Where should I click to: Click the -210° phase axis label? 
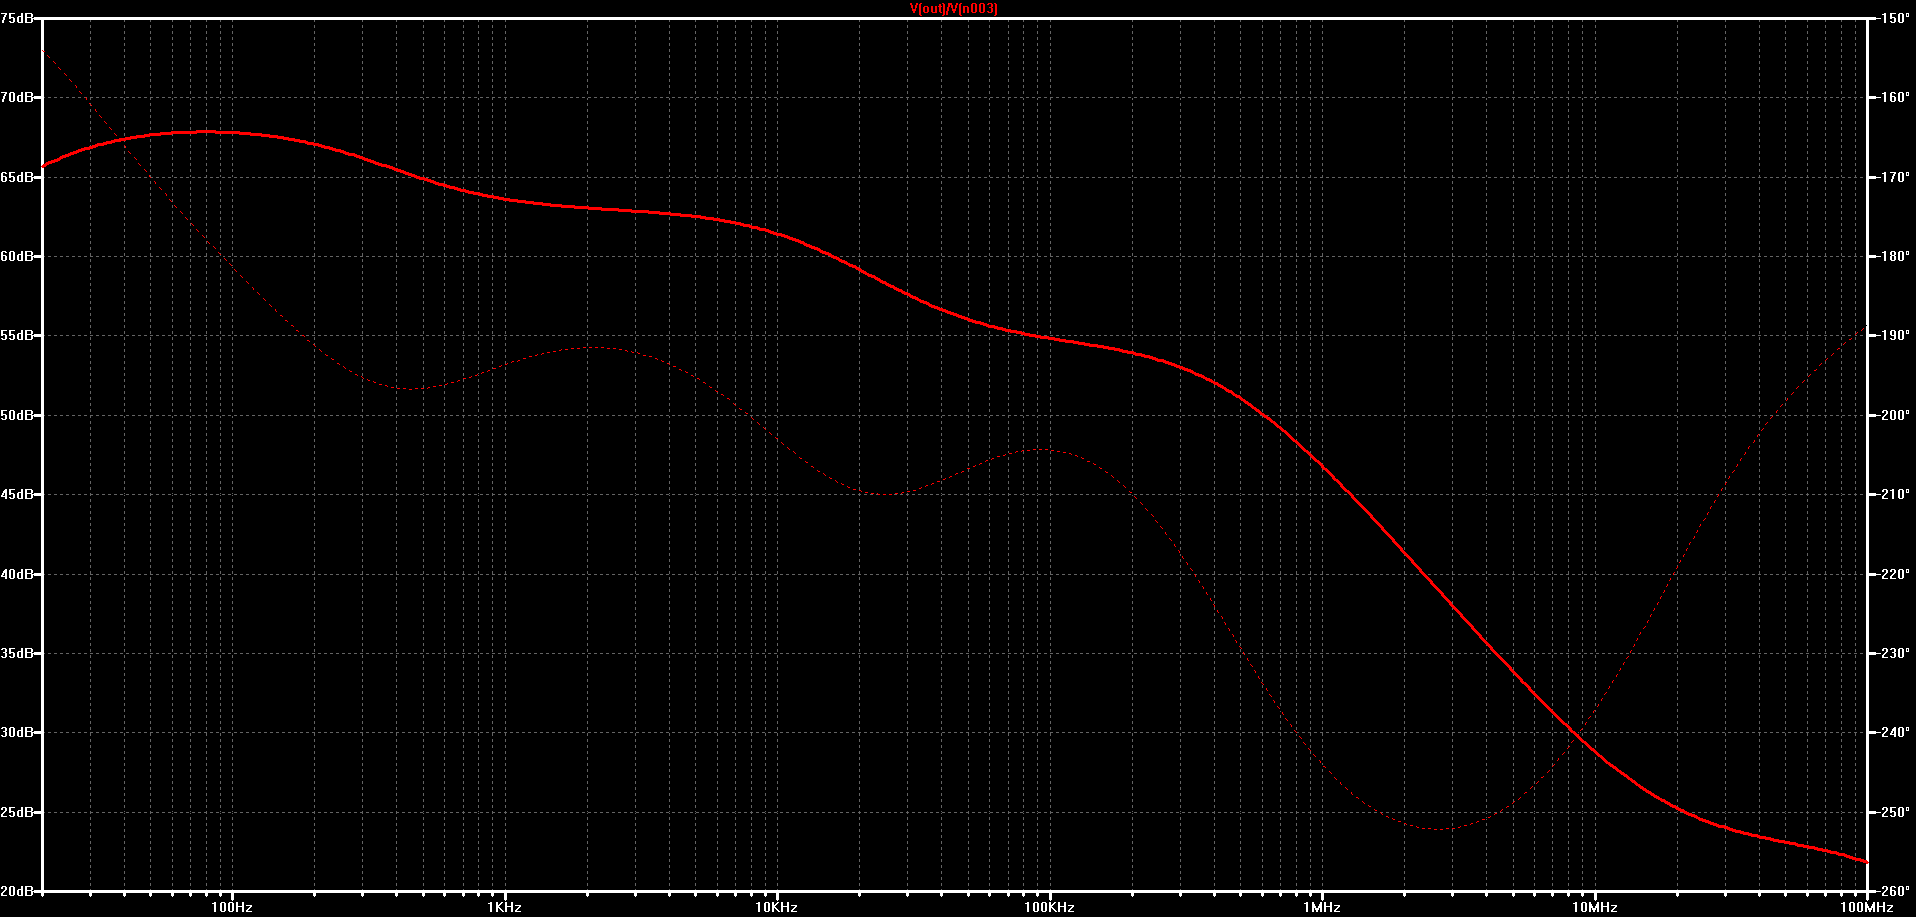[1894, 494]
